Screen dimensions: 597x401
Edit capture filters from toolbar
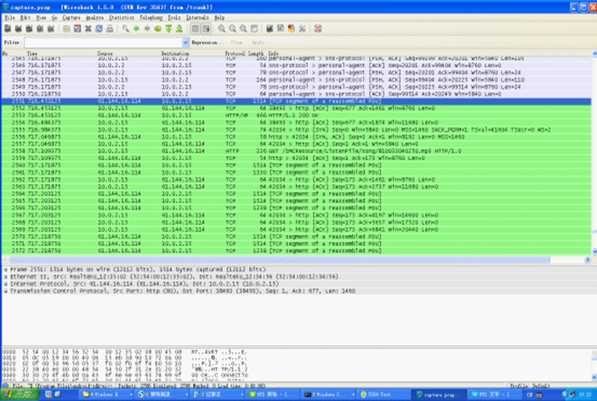pyautogui.click(x=270, y=29)
